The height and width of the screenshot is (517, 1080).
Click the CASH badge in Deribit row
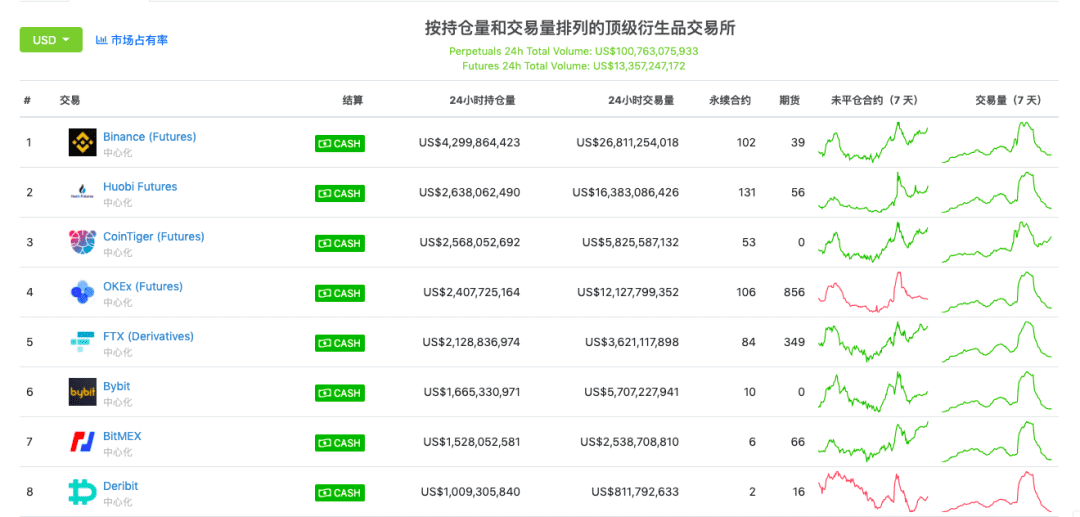pos(340,493)
